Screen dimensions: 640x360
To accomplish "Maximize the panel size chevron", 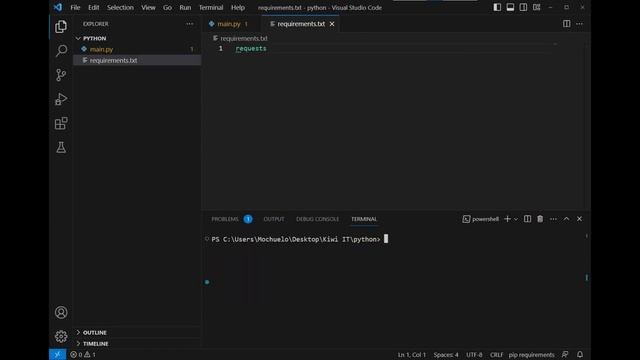I will (x=567, y=219).
